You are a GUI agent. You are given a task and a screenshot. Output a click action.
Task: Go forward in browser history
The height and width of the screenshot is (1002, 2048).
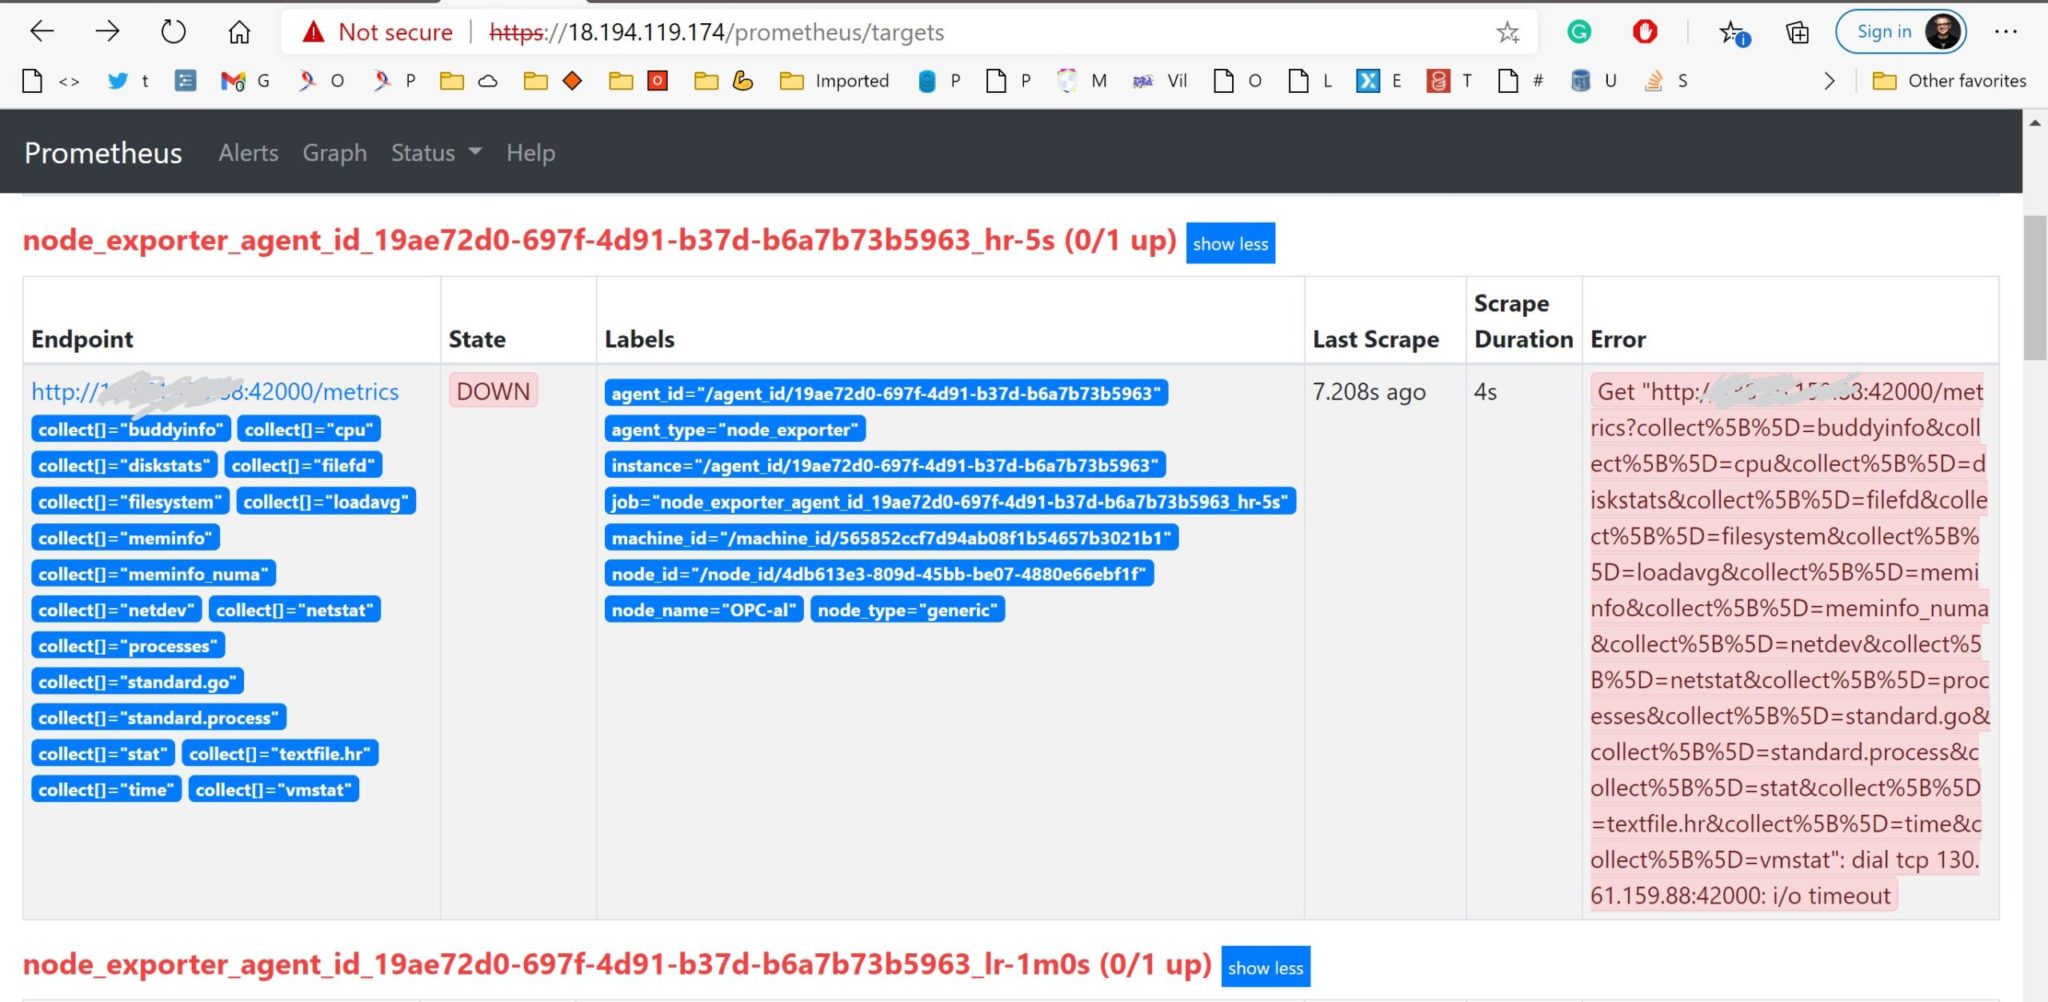tap(107, 32)
